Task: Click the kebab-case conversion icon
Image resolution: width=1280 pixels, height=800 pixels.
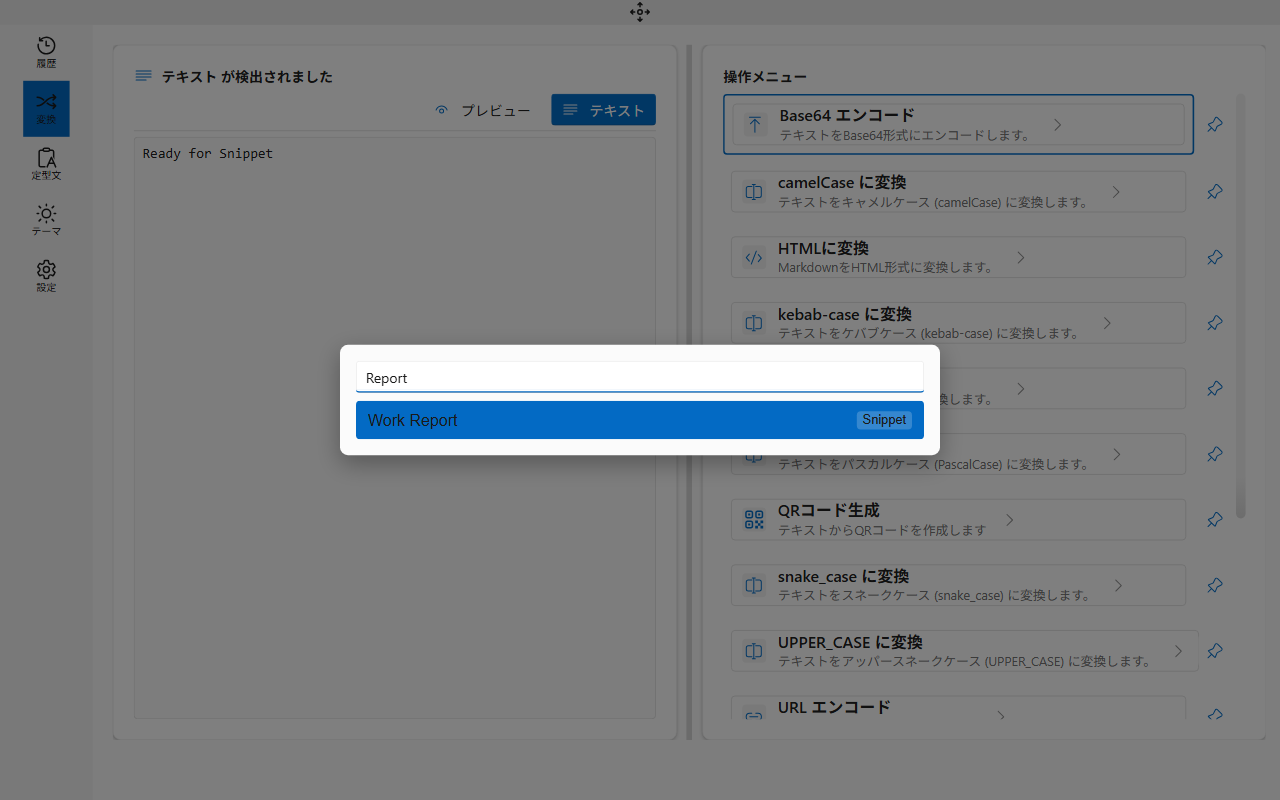Action: (753, 322)
